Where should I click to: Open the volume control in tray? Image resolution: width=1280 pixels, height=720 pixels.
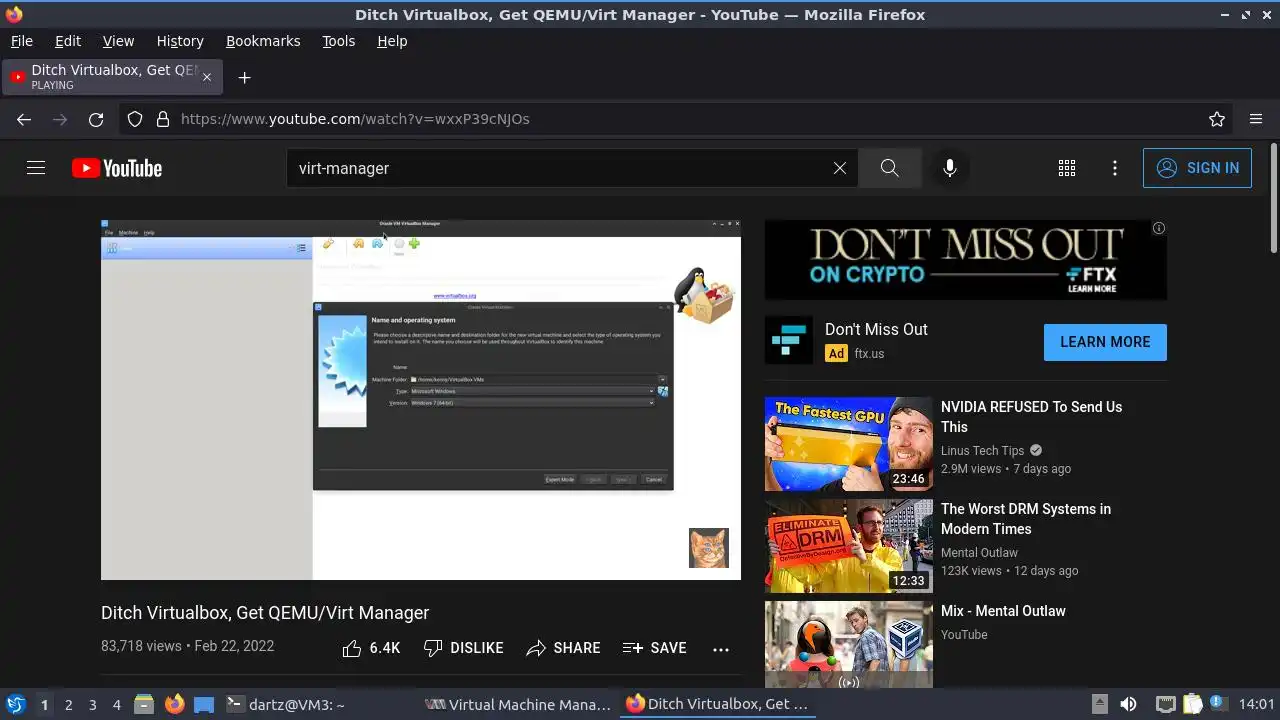(x=1128, y=704)
